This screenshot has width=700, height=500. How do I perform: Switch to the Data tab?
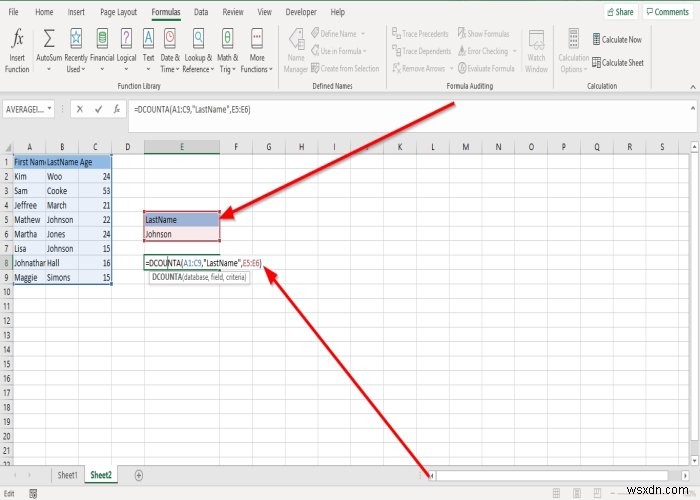[201, 12]
